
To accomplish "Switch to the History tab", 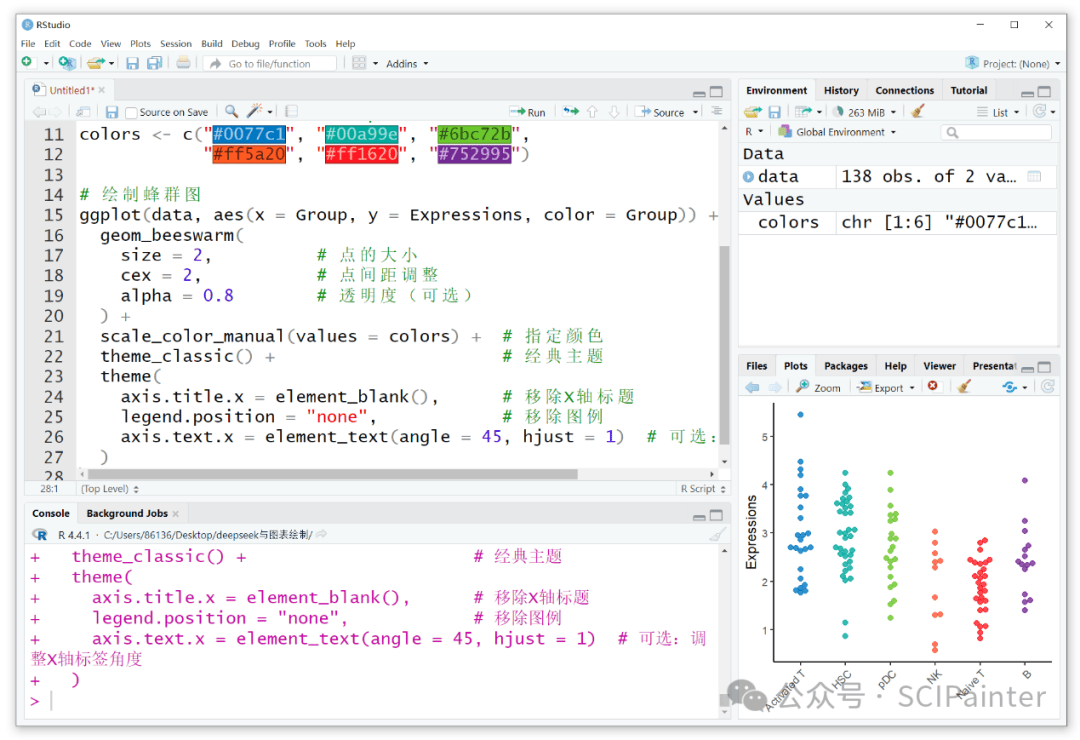I will (841, 90).
